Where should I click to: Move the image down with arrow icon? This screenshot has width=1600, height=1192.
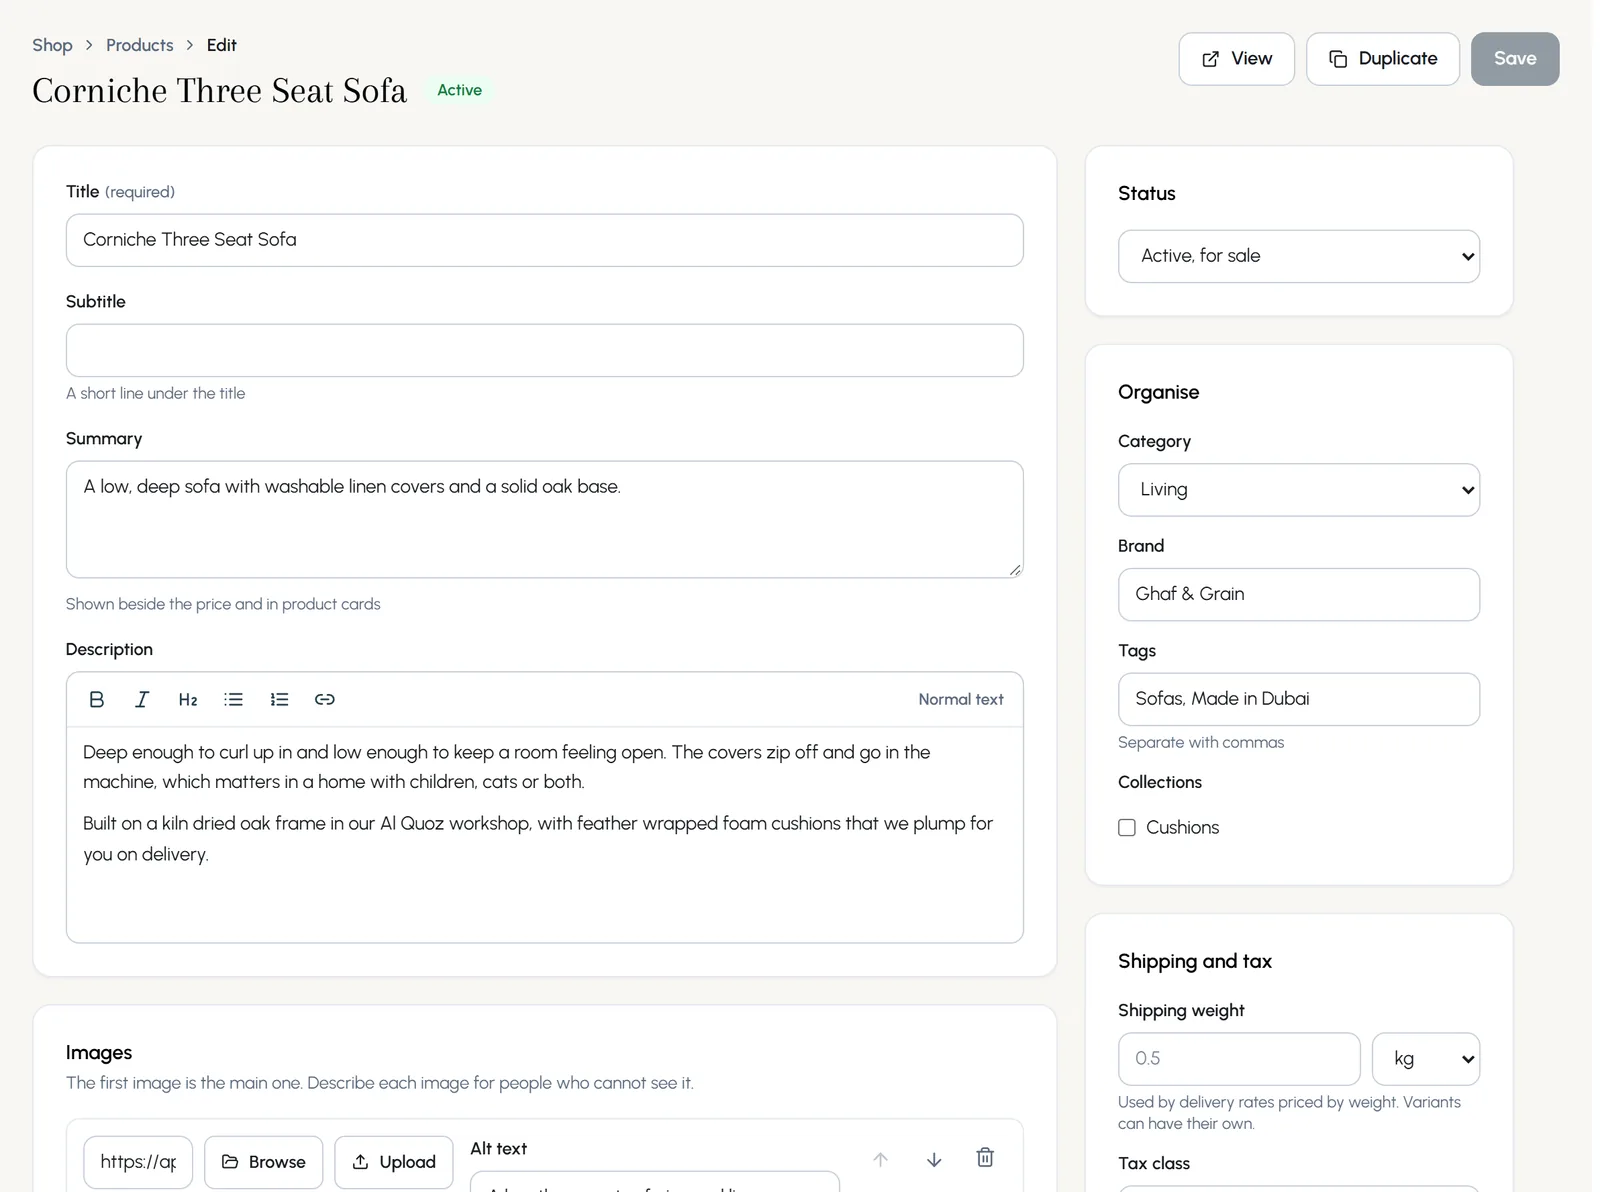pos(934,1159)
